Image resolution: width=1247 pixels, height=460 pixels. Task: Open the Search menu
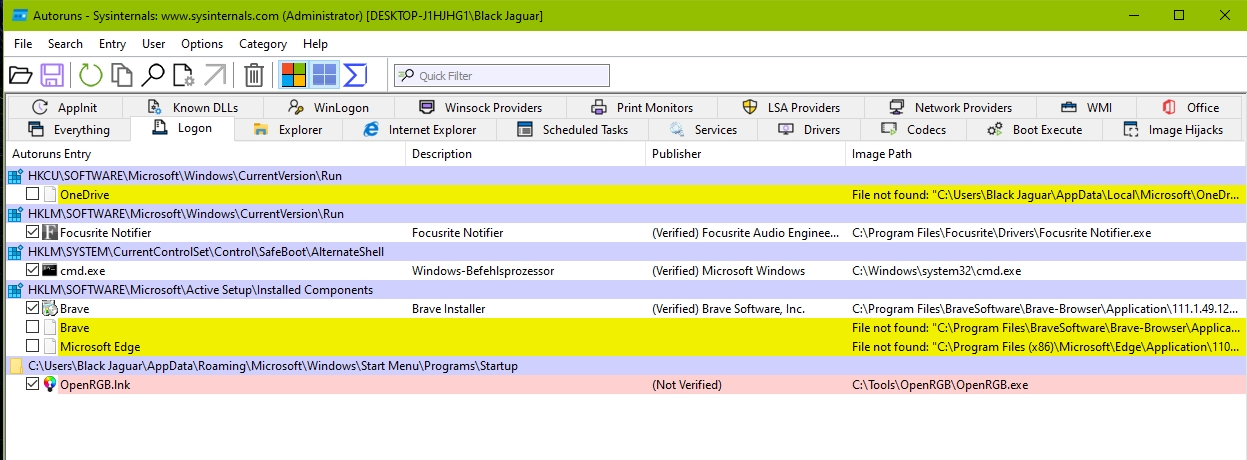coord(65,44)
